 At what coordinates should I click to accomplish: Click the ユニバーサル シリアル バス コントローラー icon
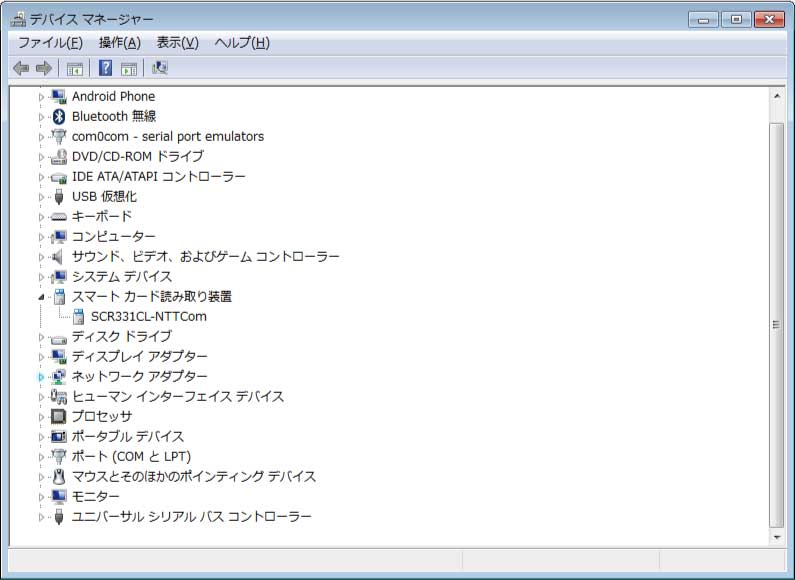59,517
